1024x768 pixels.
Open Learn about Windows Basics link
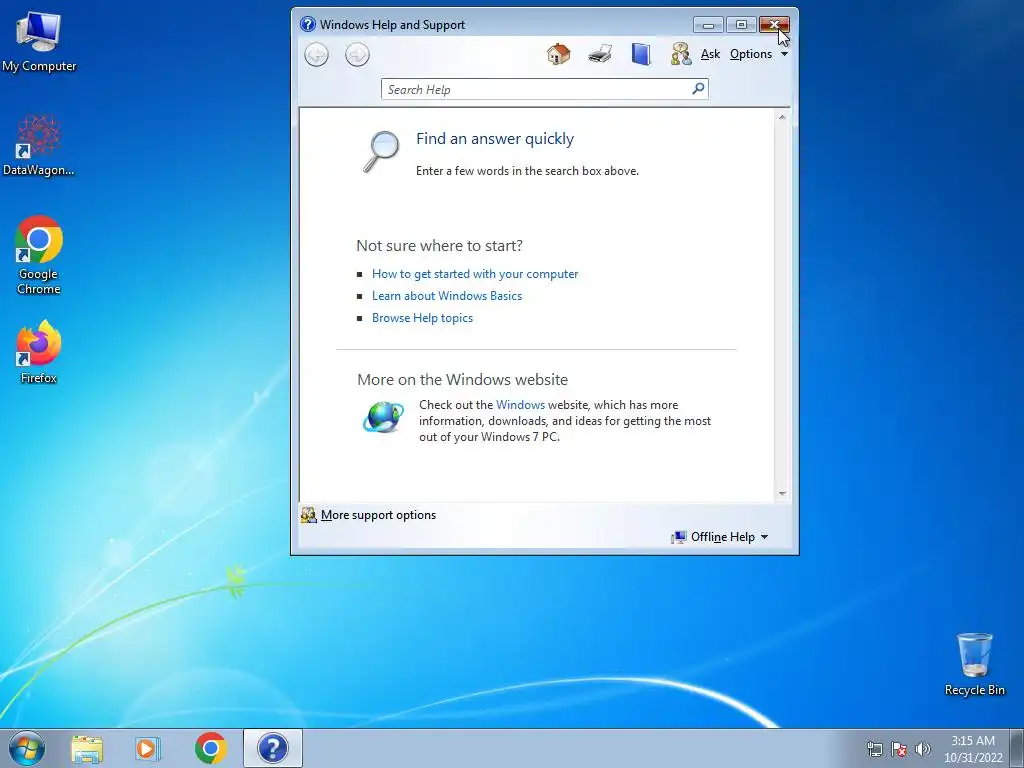coord(447,296)
